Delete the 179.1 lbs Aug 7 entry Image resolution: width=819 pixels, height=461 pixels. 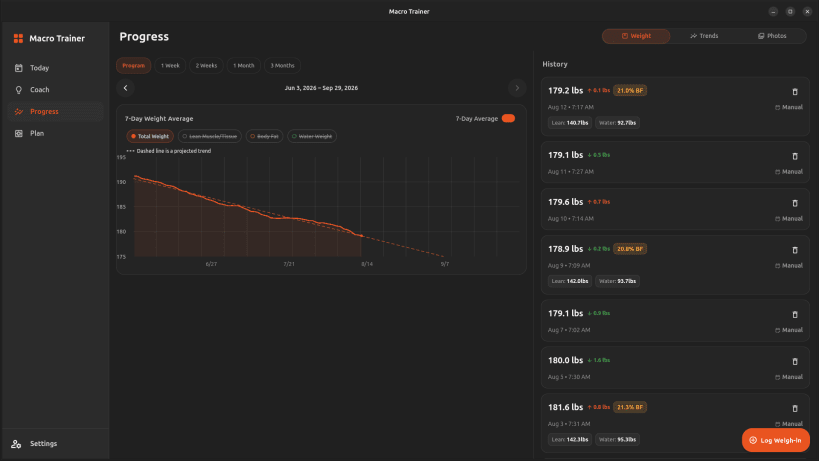[795, 314]
